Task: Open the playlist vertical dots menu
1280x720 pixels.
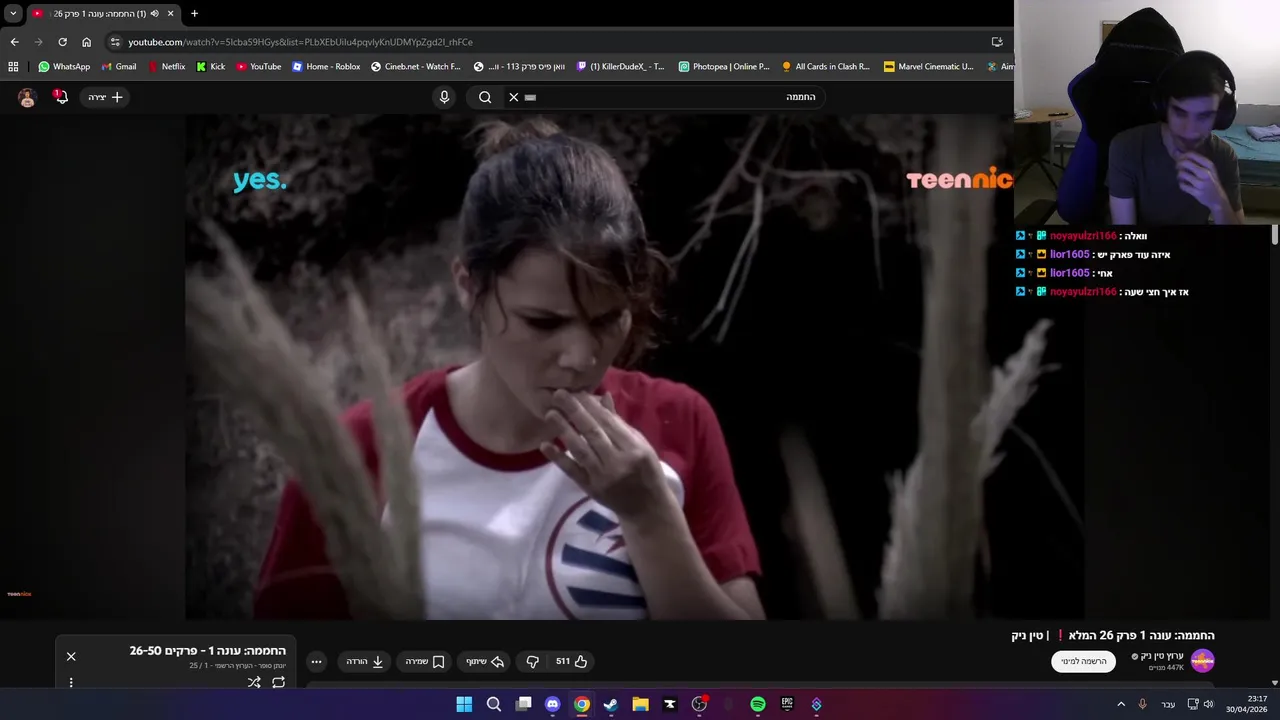Action: [71, 682]
